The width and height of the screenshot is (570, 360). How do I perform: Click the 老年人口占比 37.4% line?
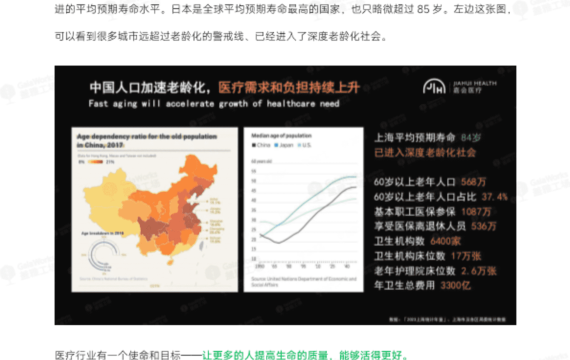coord(441,197)
